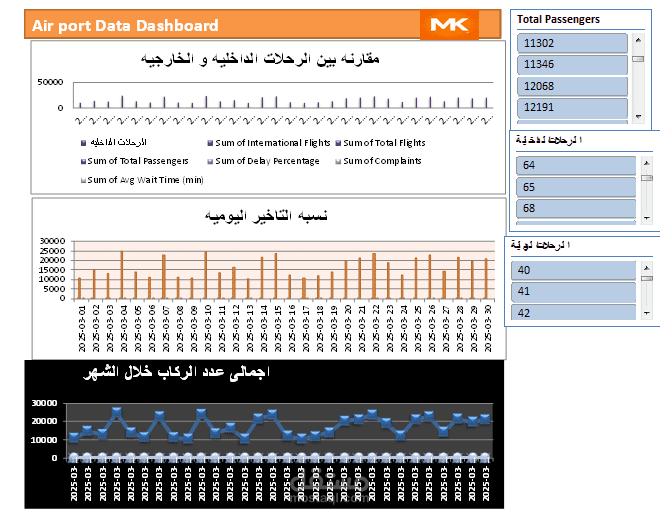Screen dimensions: 660x515
Task: Click scroll-up arrow of slicer containing 40
Action: click(x=647, y=268)
